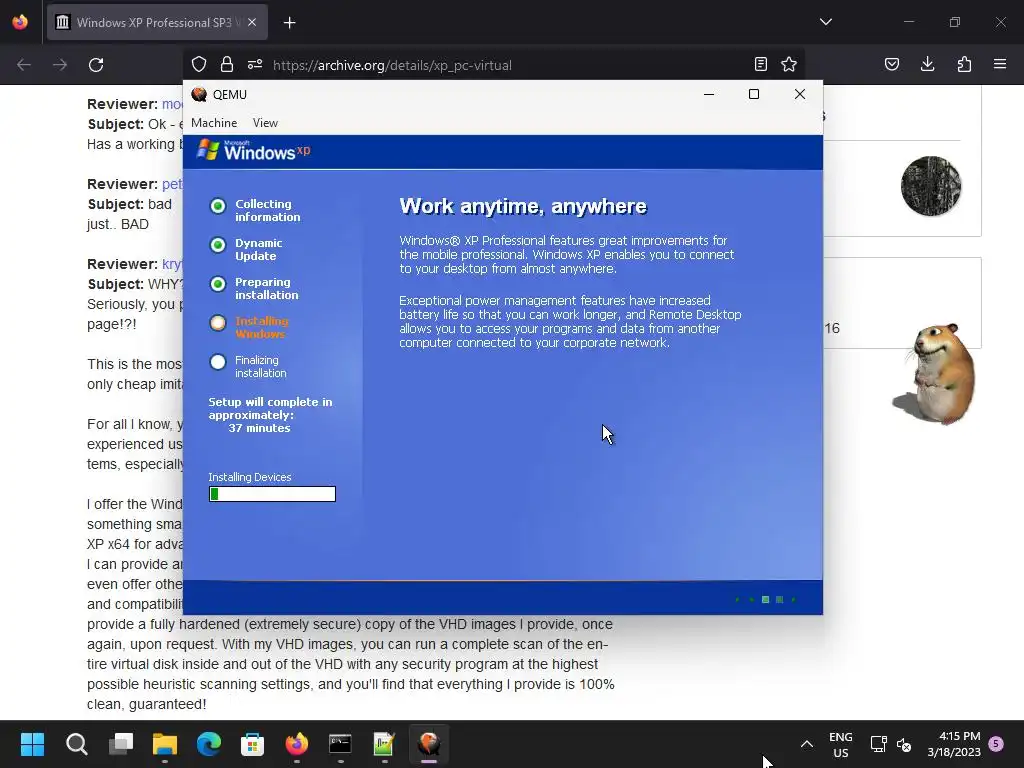Maximize the QEMU window
Screen dimensions: 1024x768
click(754, 94)
